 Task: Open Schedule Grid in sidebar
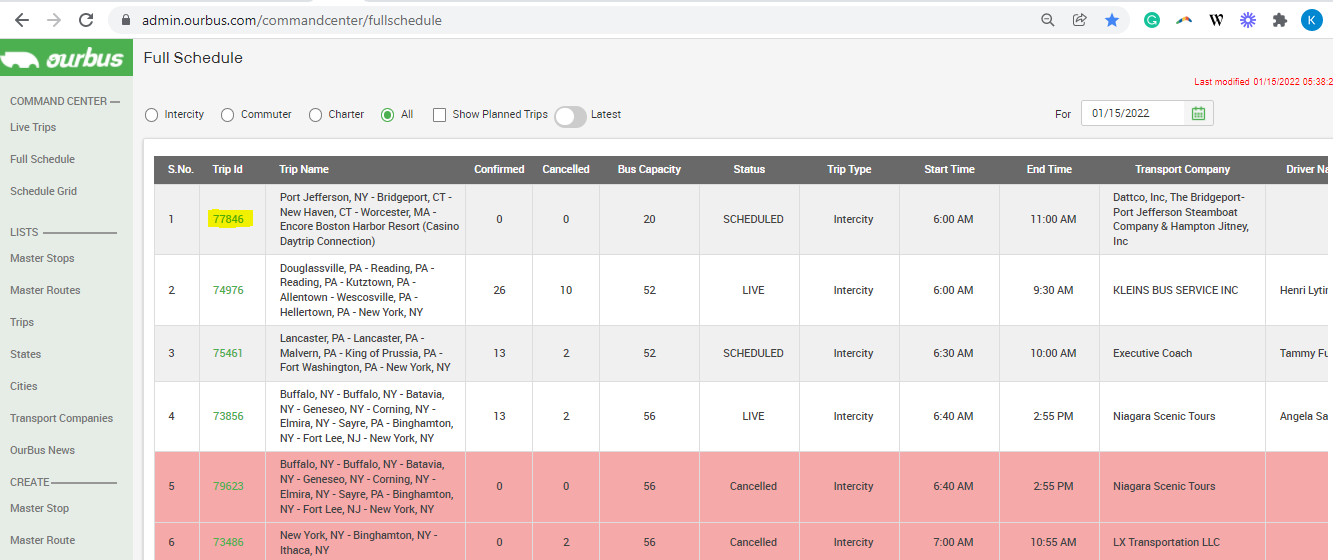[43, 191]
